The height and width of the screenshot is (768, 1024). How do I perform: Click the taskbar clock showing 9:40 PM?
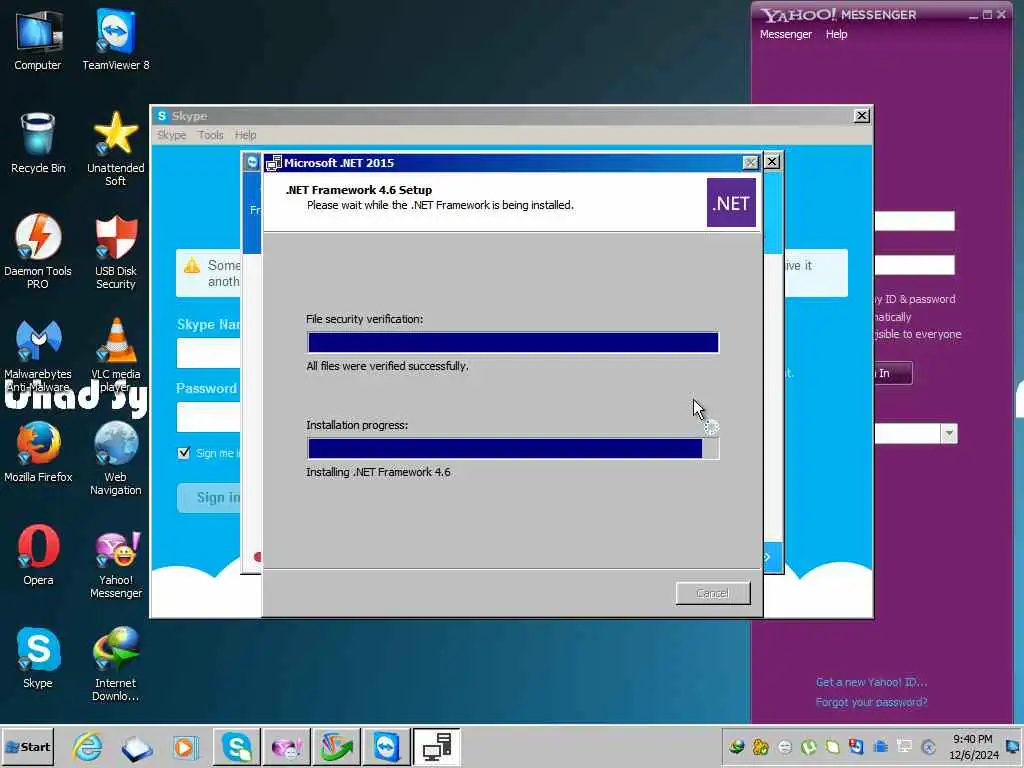973,747
